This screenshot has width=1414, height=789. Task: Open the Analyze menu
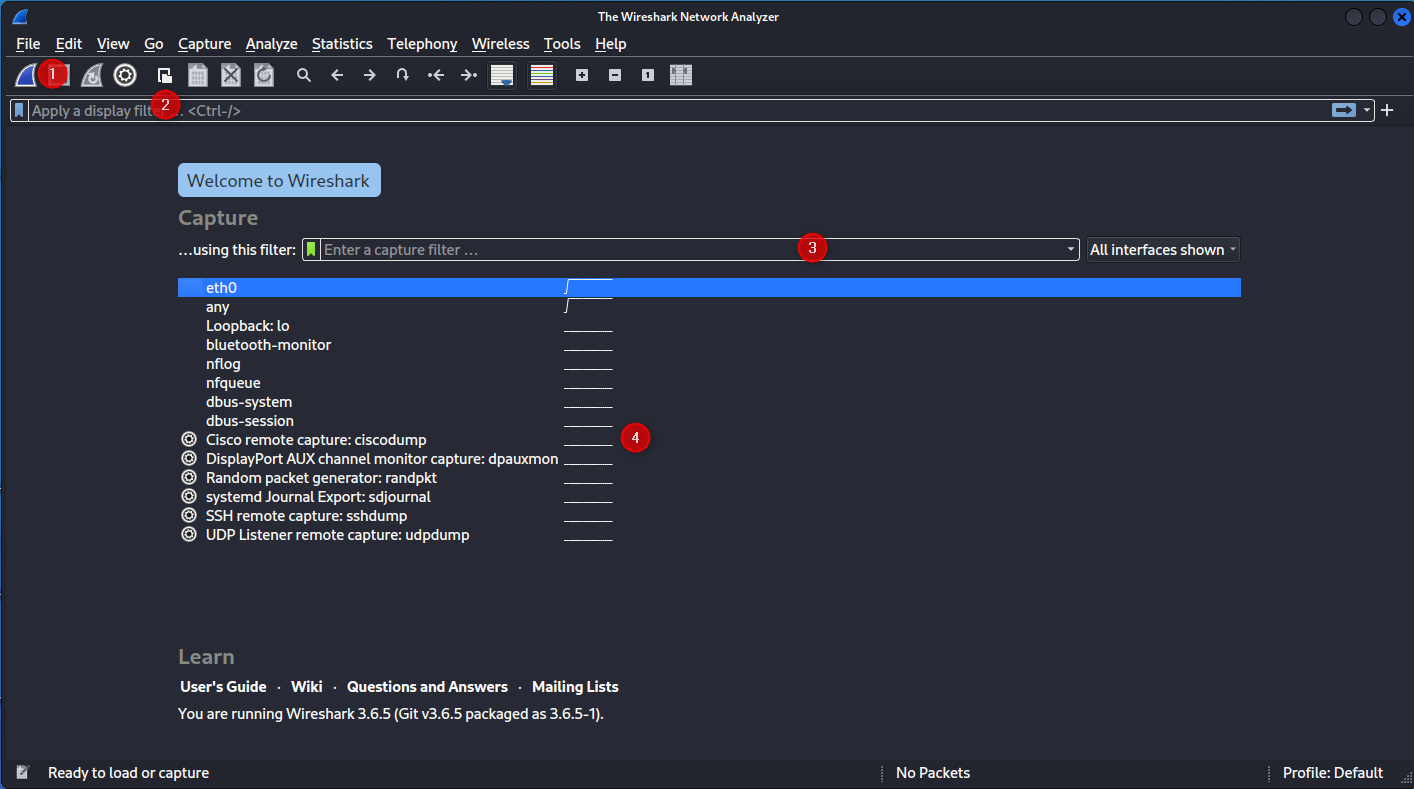[x=271, y=44]
